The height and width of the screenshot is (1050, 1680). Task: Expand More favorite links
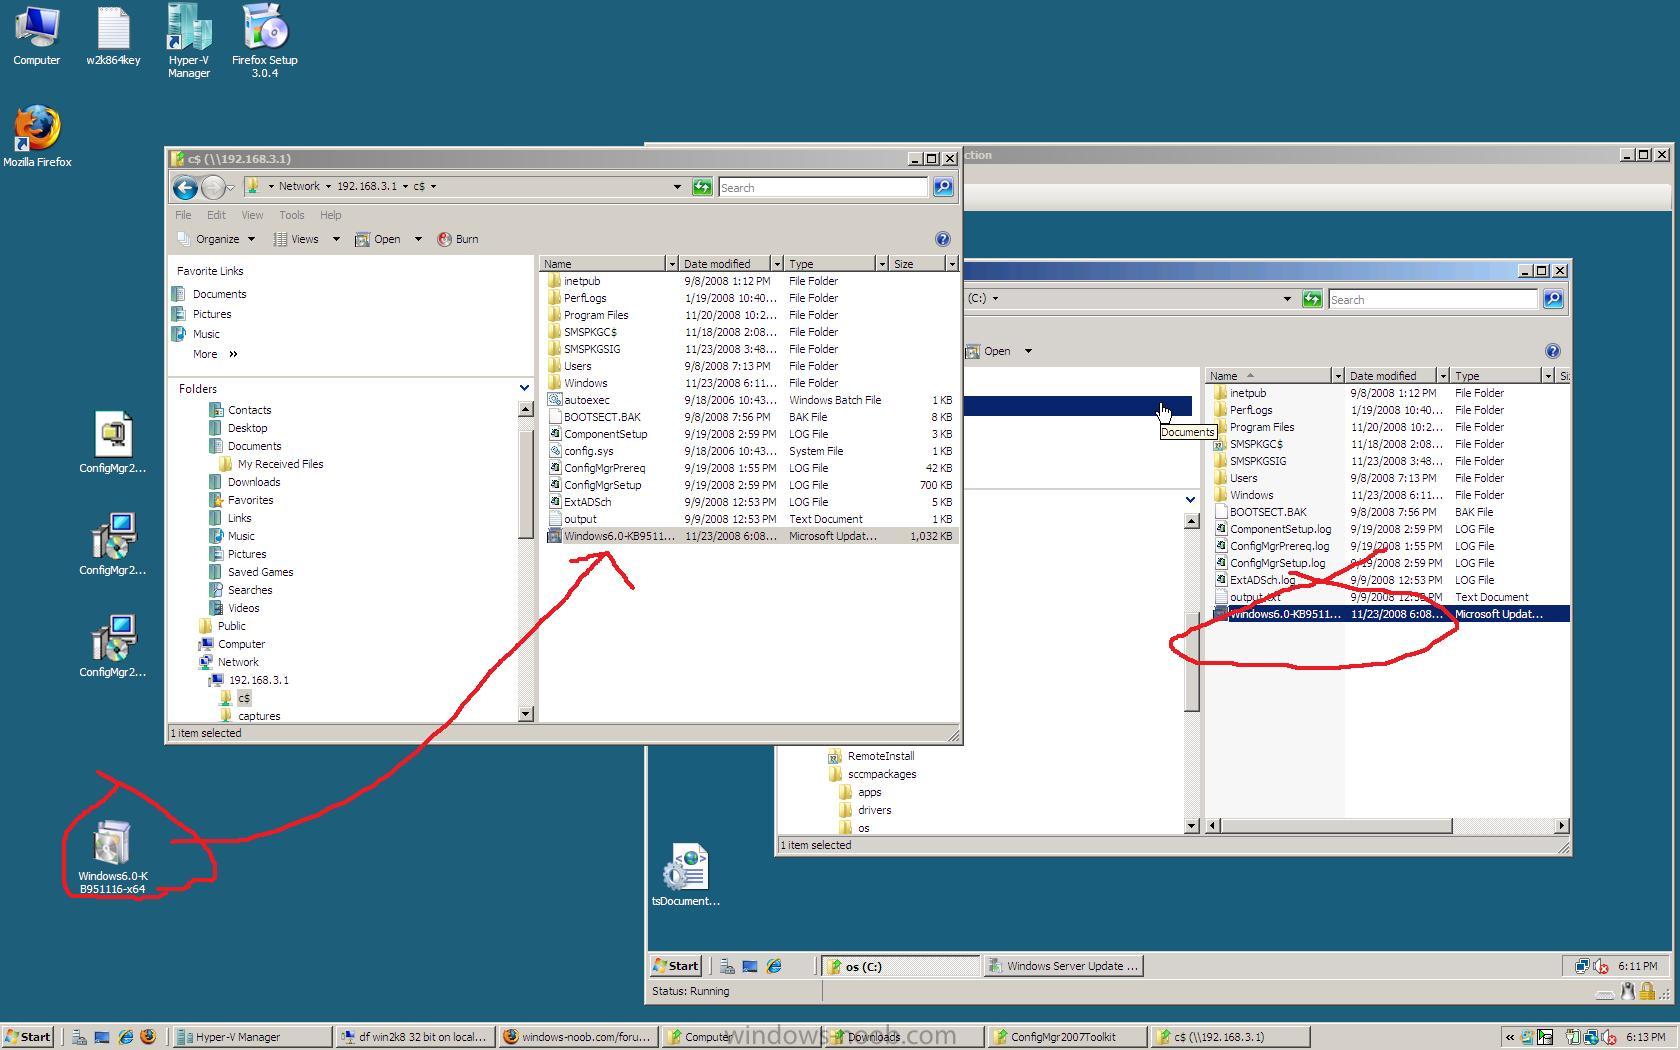pos(215,354)
